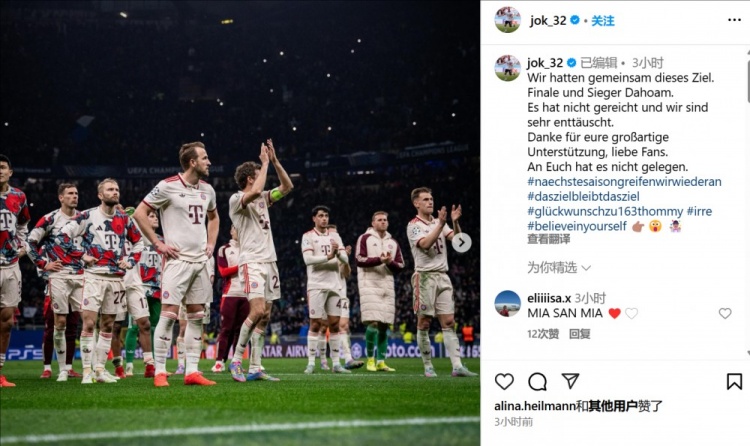Share the post with the paper plane icon
Image resolution: width=750 pixels, height=446 pixels.
[x=570, y=381]
